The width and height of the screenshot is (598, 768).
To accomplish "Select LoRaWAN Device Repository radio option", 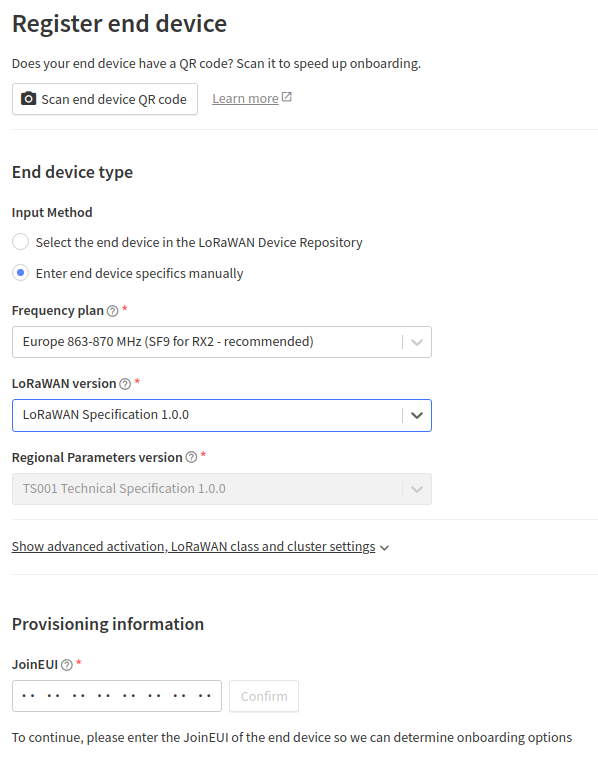I will (x=21, y=242).
